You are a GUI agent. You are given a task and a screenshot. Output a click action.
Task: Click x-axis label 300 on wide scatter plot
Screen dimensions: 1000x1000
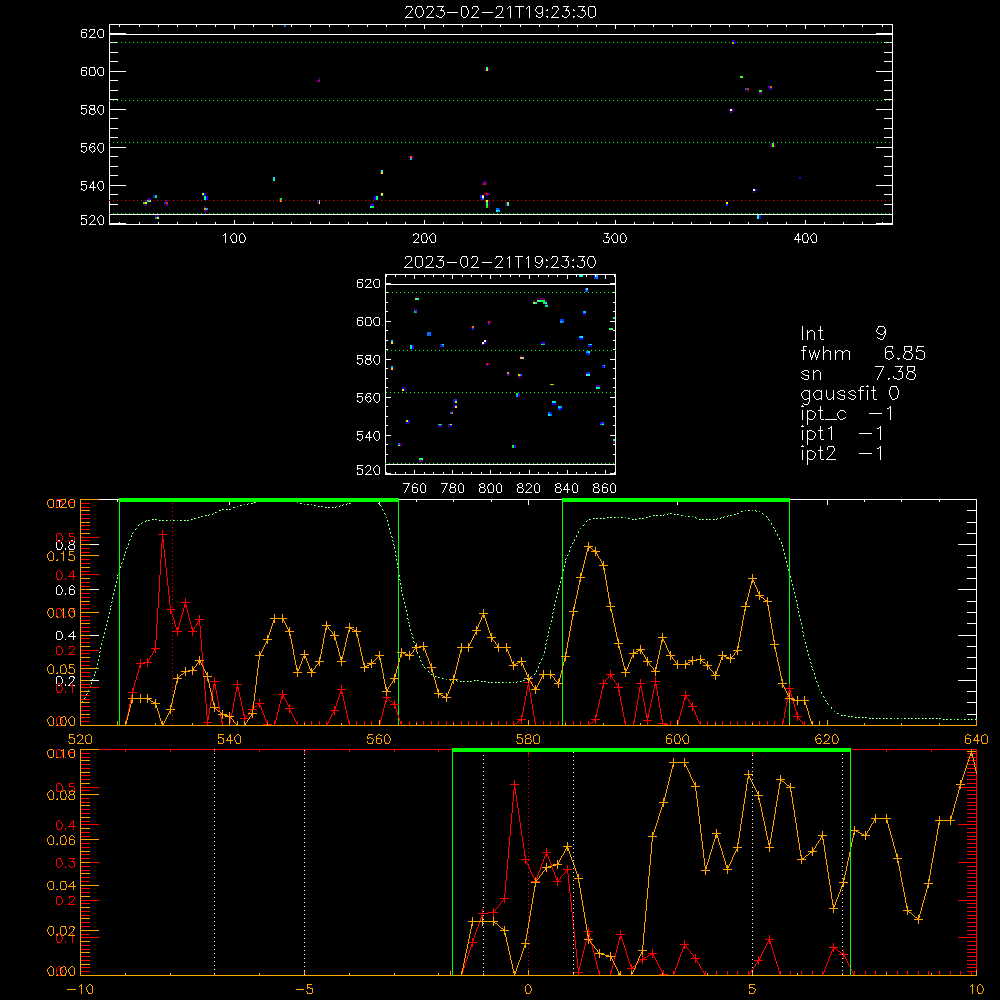[615, 239]
